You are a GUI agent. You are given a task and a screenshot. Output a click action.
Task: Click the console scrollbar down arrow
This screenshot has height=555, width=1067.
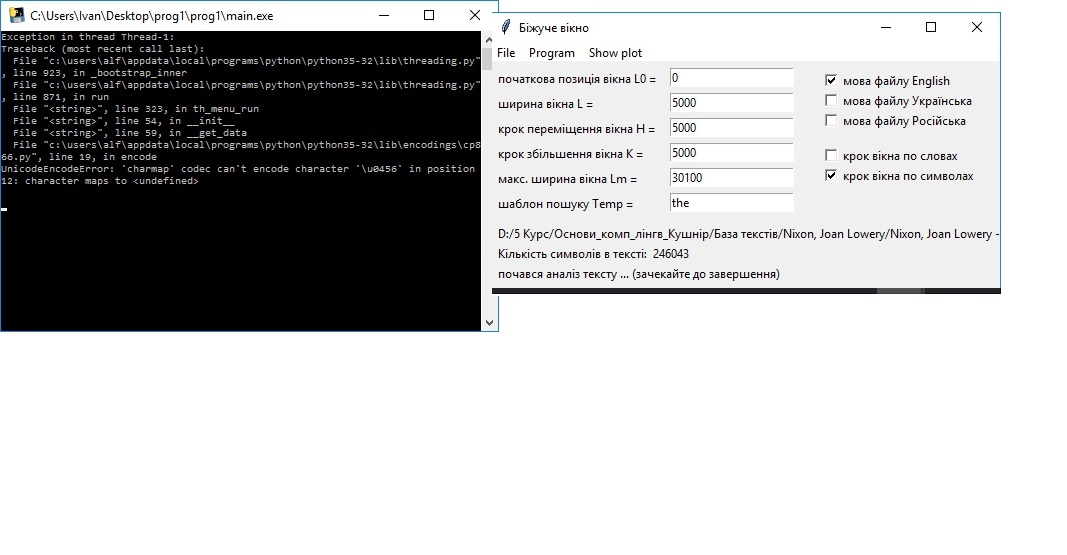point(489,322)
